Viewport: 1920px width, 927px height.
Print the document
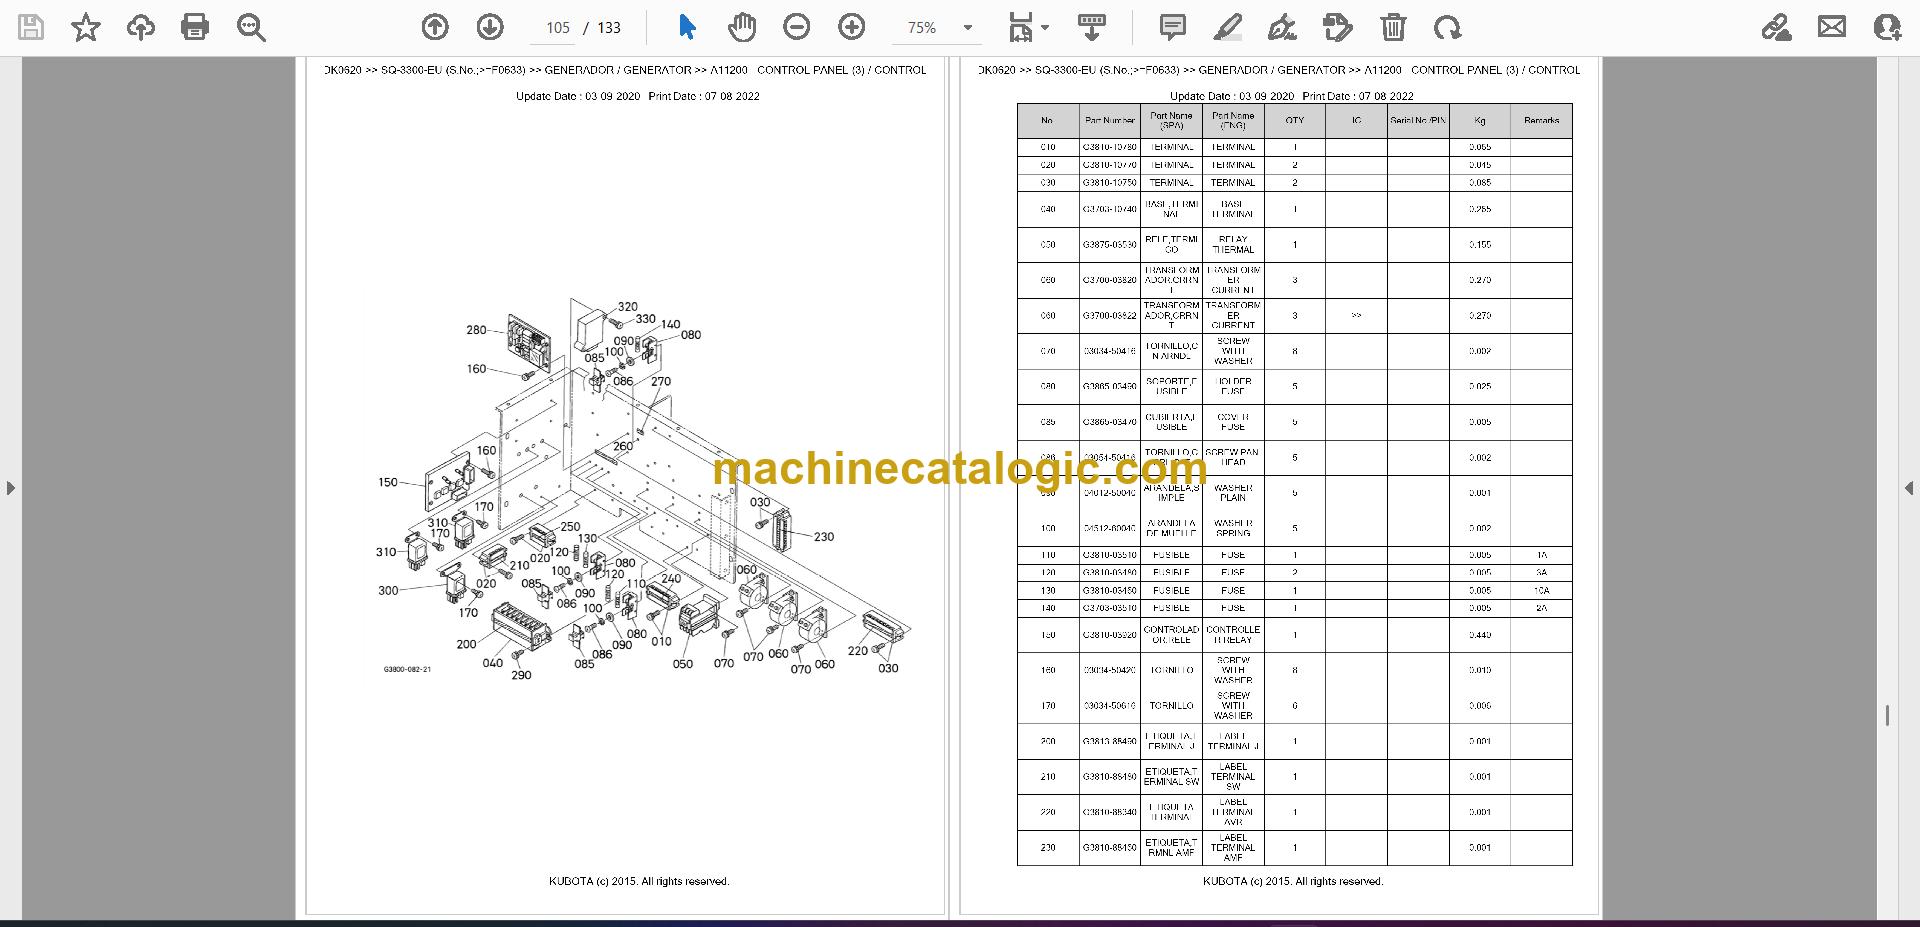pos(195,27)
